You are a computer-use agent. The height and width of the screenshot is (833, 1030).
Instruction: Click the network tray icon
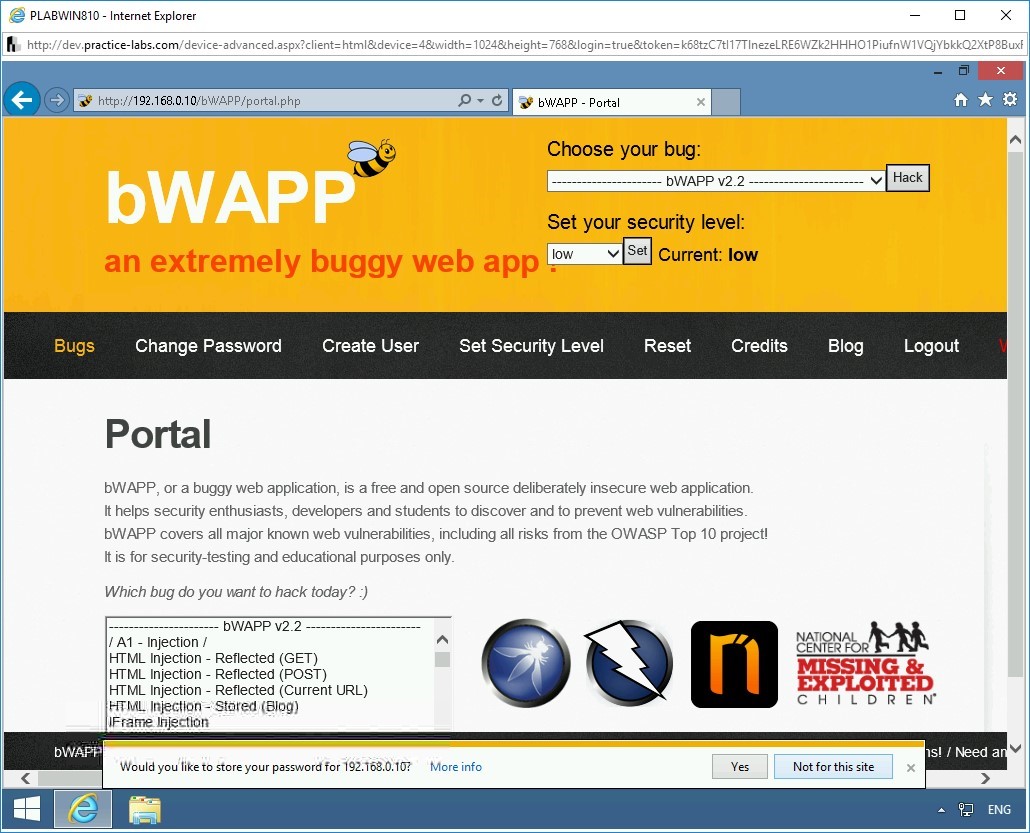click(x=966, y=810)
